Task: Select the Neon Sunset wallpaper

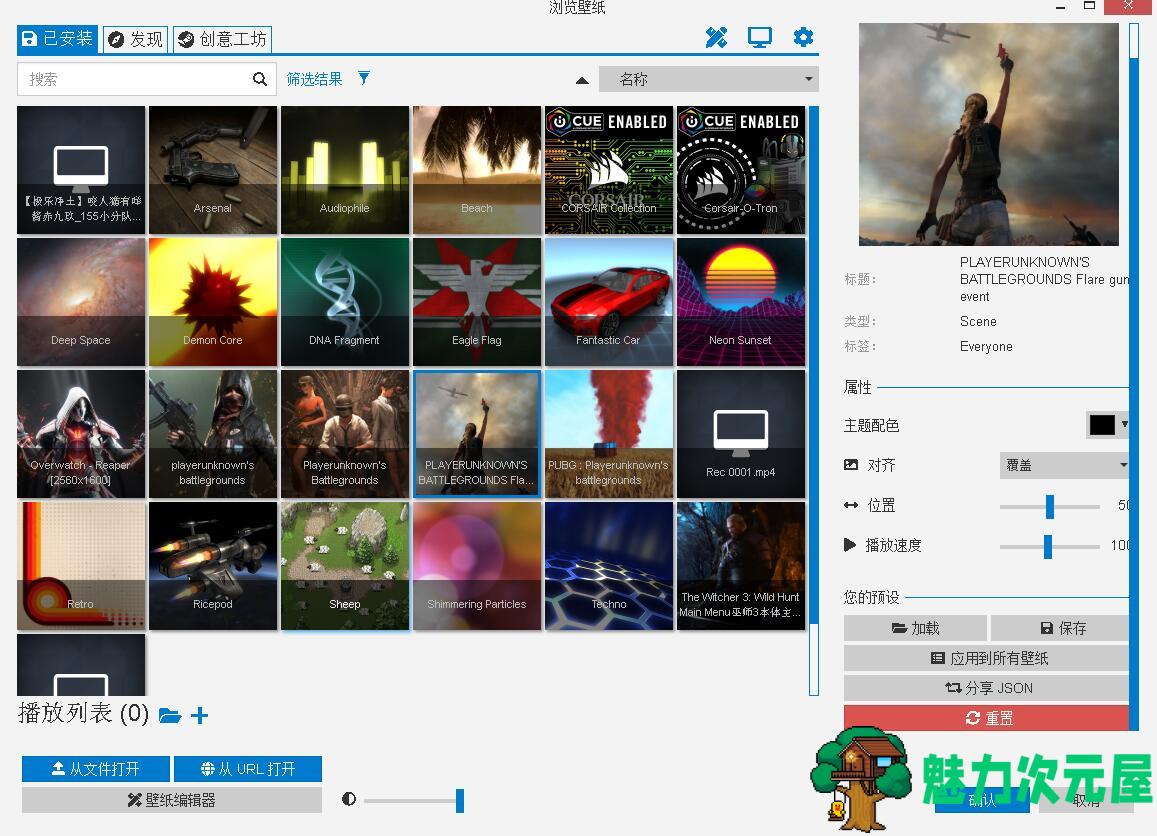Action: [x=741, y=302]
